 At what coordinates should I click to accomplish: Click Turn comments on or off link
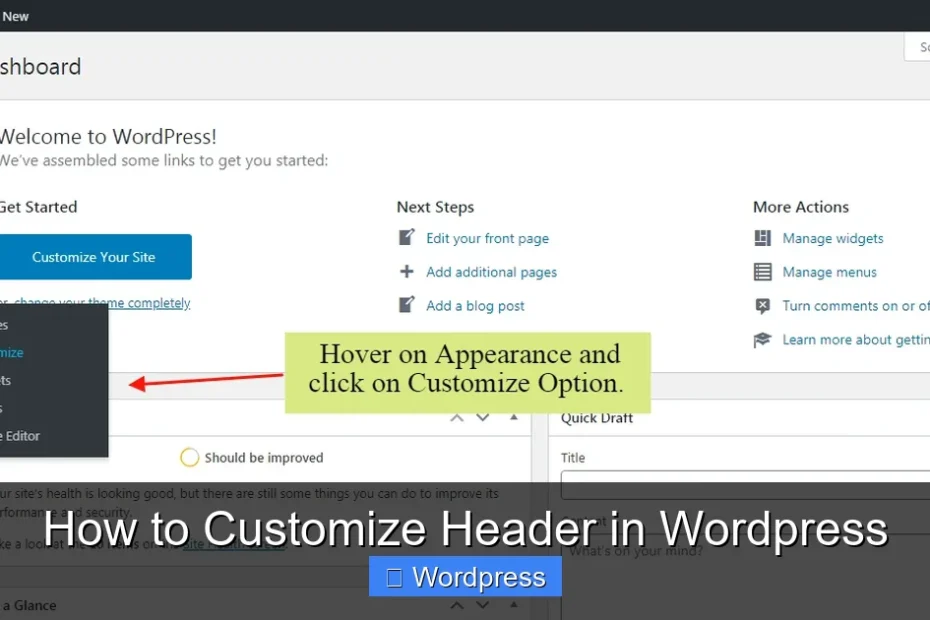[x=856, y=306]
